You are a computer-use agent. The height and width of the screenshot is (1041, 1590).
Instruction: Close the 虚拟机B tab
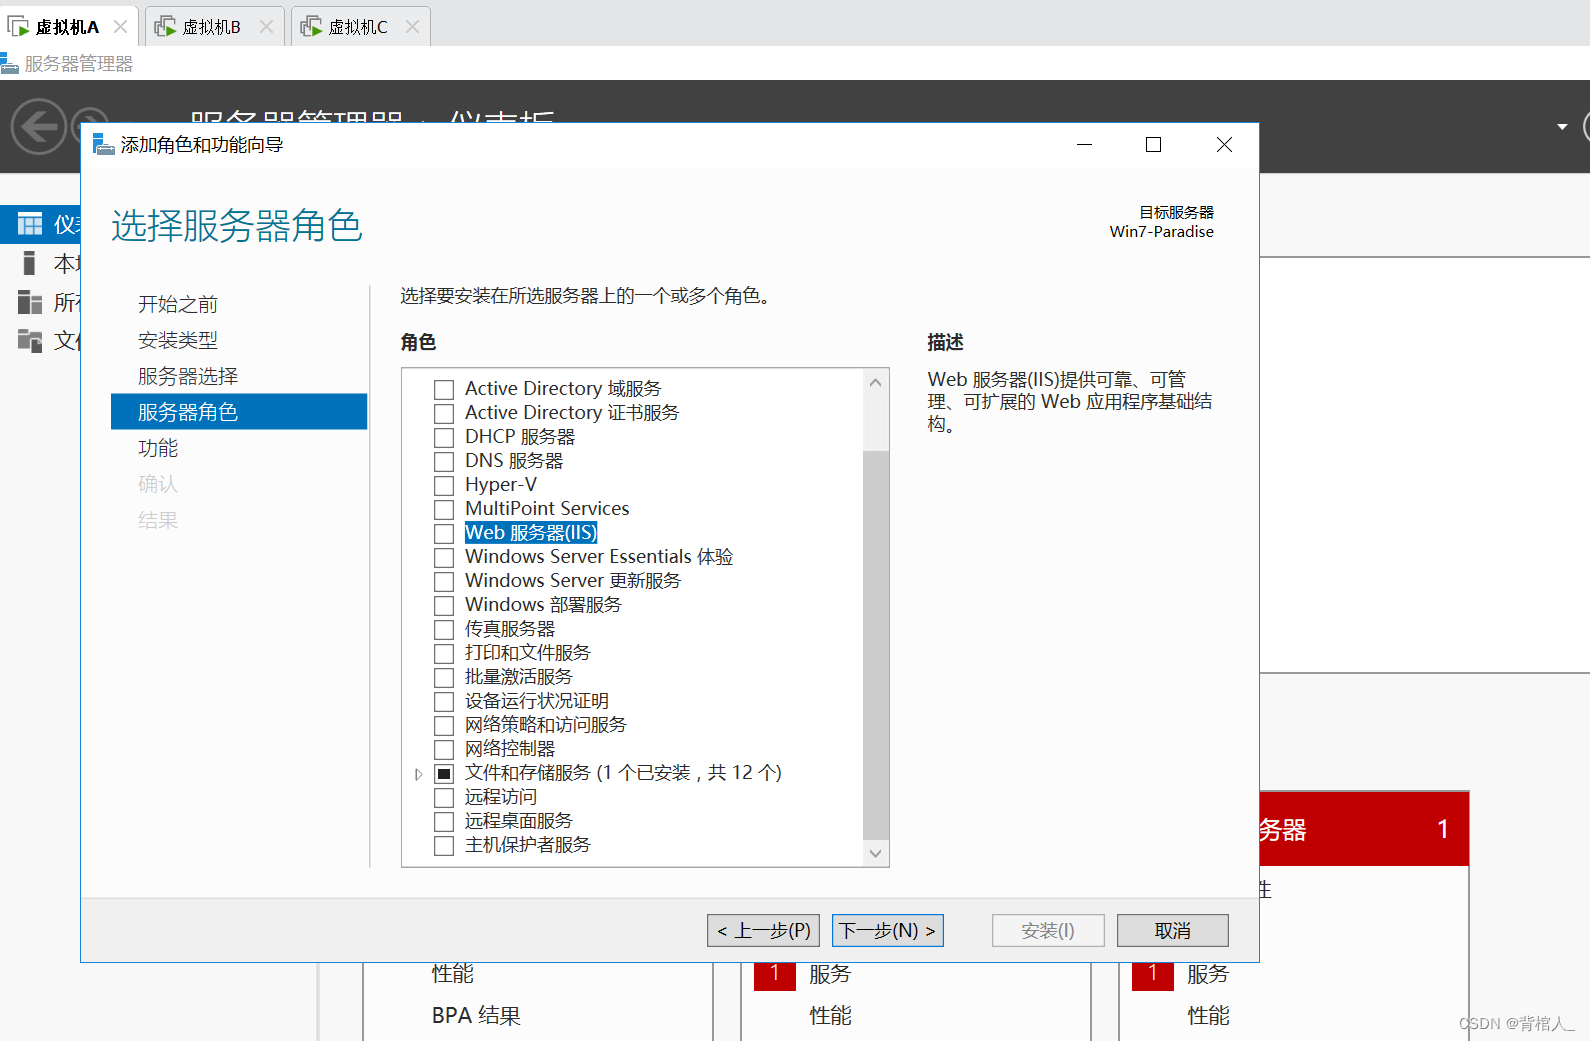coord(266,27)
